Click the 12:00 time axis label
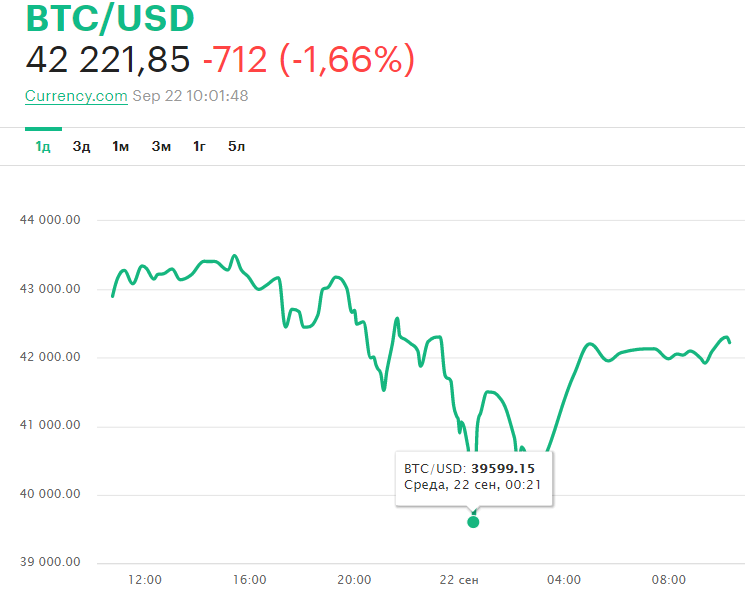This screenshot has height=593, width=745. point(146,579)
